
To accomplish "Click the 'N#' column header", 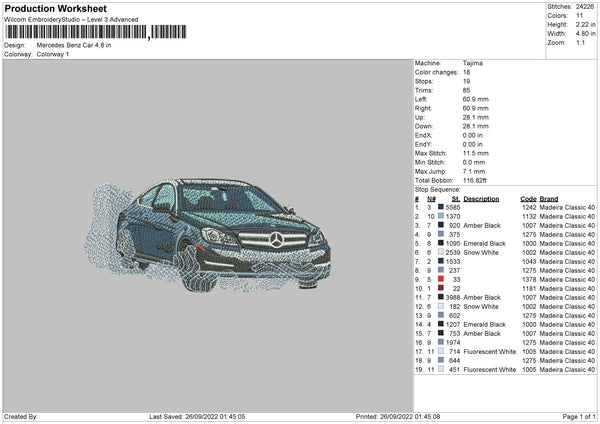I will coord(431,199).
